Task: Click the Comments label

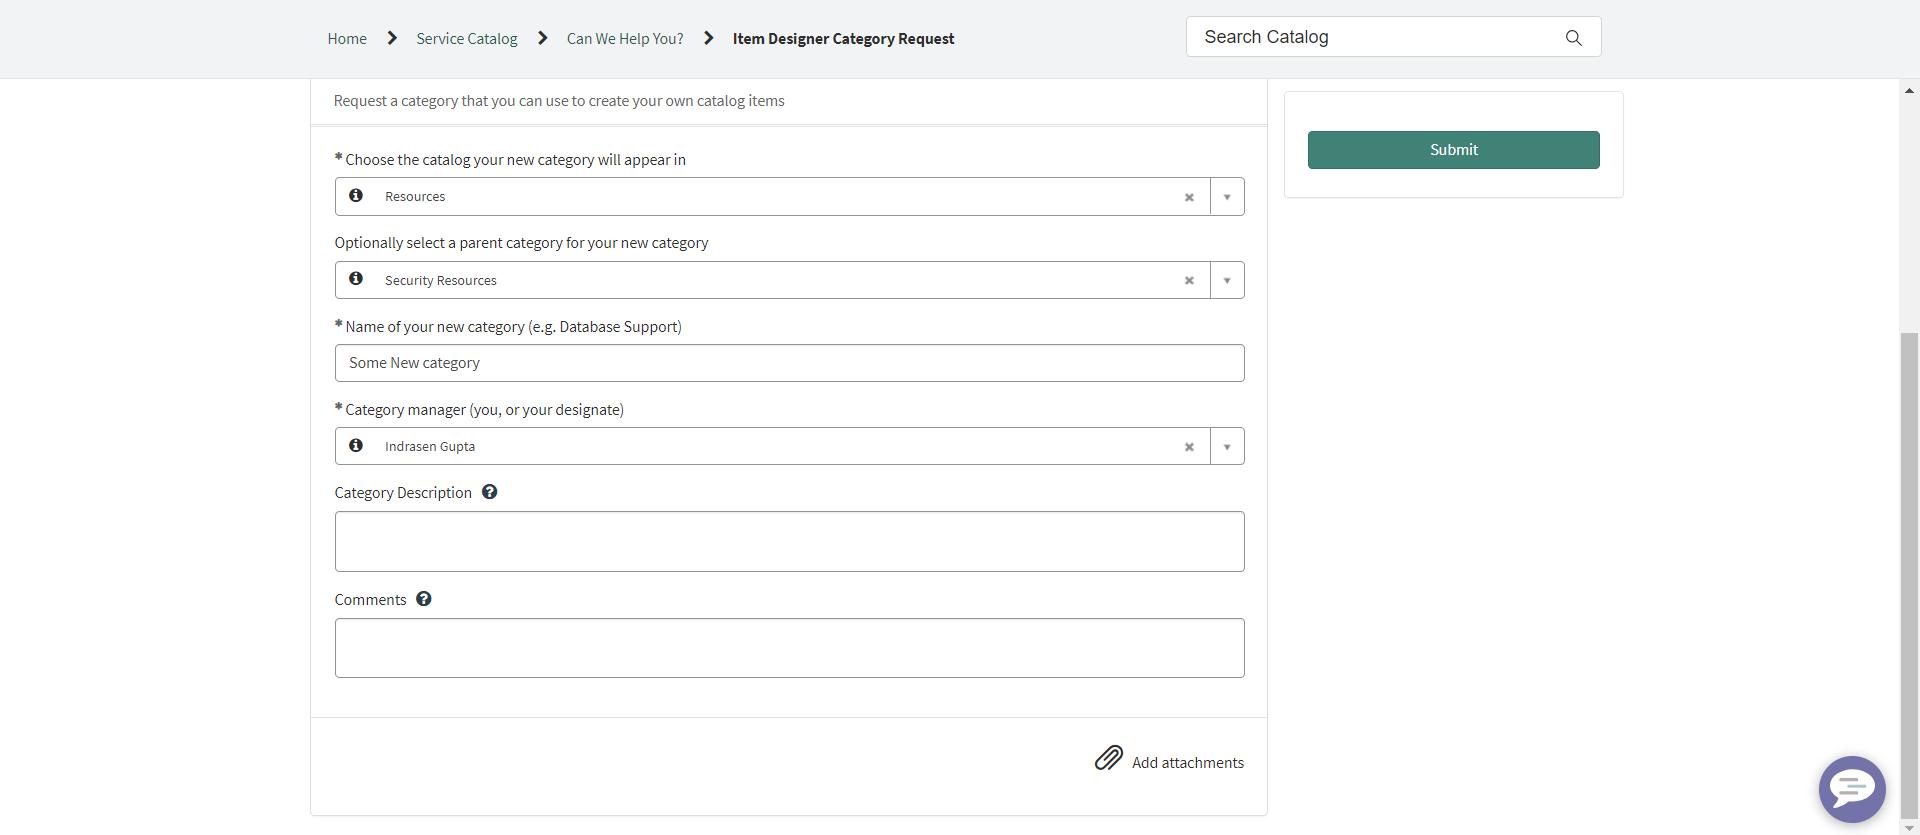Action: (370, 600)
